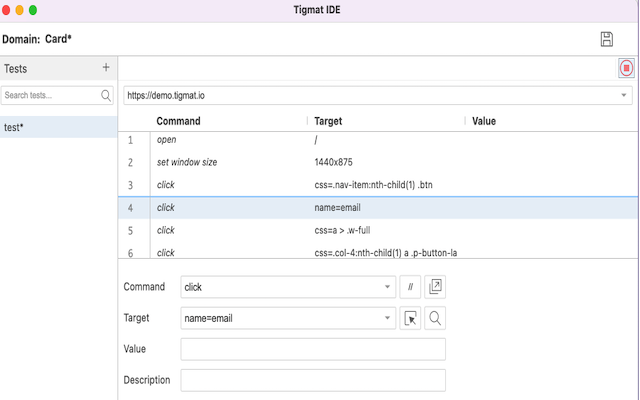The image size is (640, 400).
Task: Find target element with magnifier
Action: [x=435, y=318]
